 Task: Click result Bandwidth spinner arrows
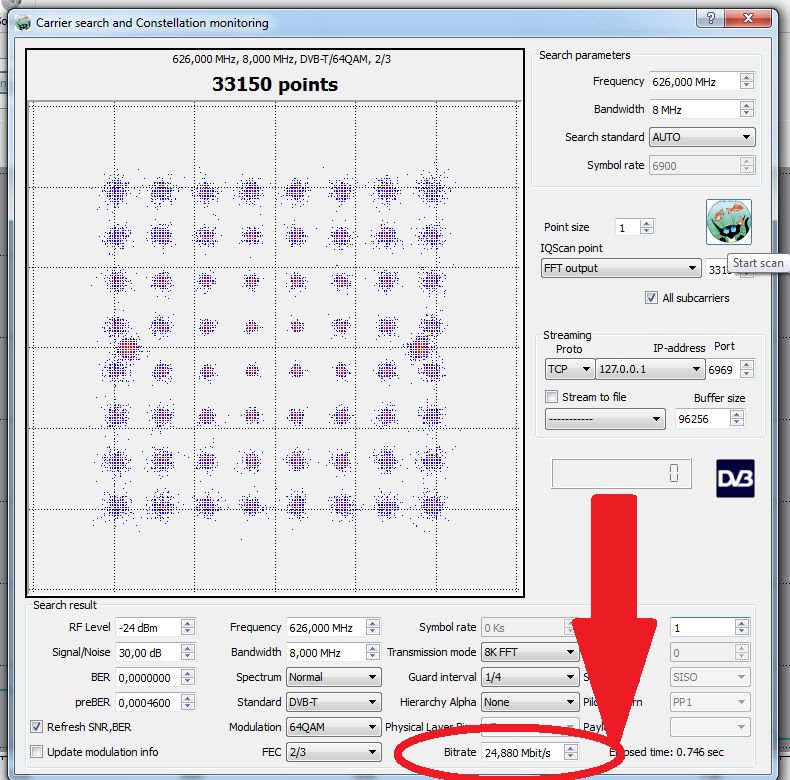click(x=373, y=653)
